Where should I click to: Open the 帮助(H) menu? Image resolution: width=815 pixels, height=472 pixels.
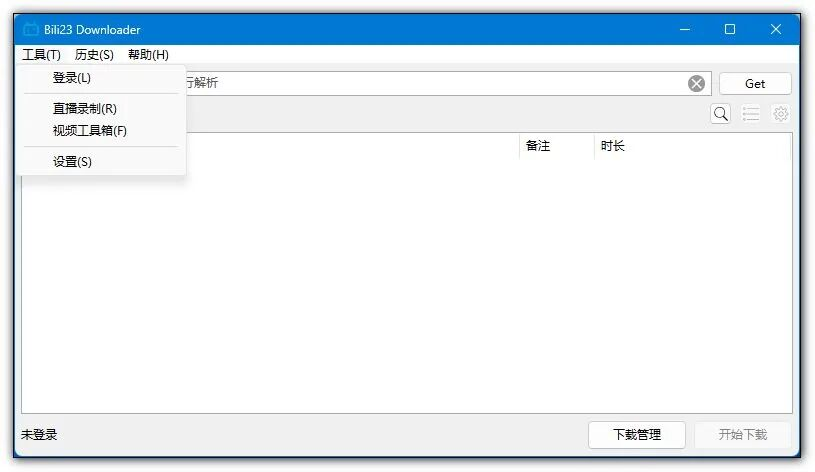coord(148,55)
